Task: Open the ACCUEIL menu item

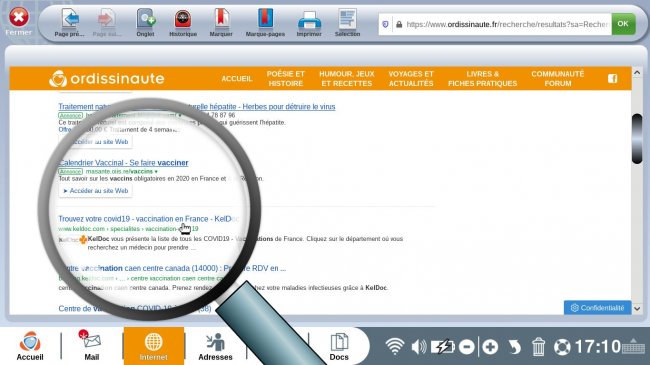Action: [237, 78]
